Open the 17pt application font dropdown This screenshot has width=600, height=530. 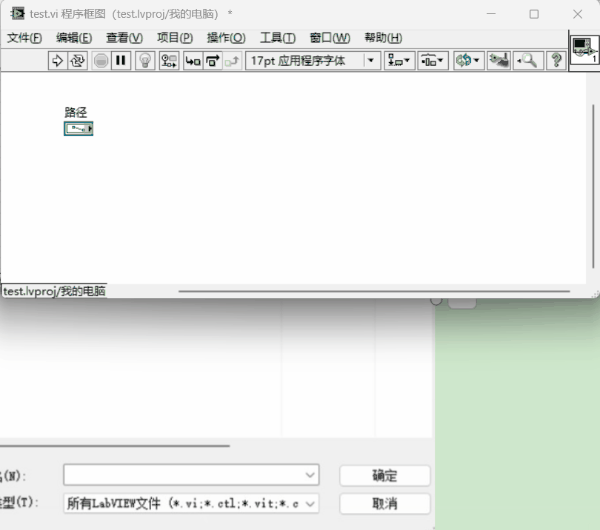[313, 60]
